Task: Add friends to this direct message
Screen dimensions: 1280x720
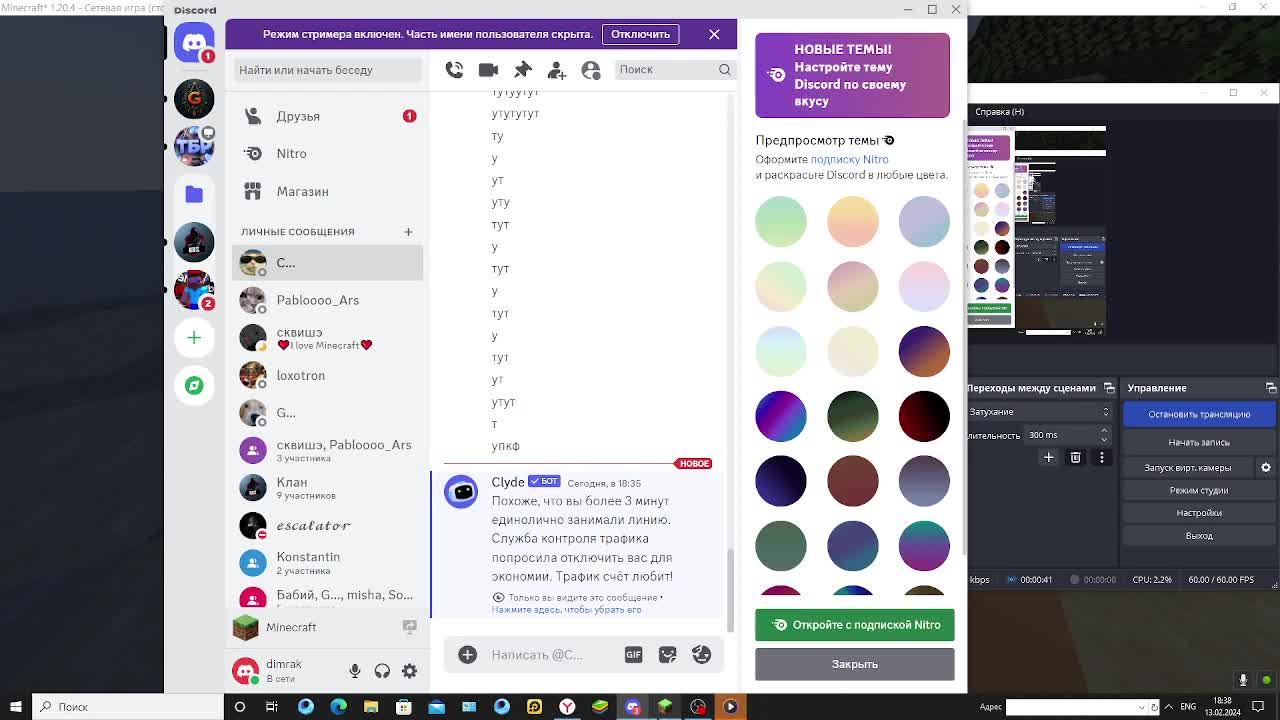Action: (x=557, y=69)
